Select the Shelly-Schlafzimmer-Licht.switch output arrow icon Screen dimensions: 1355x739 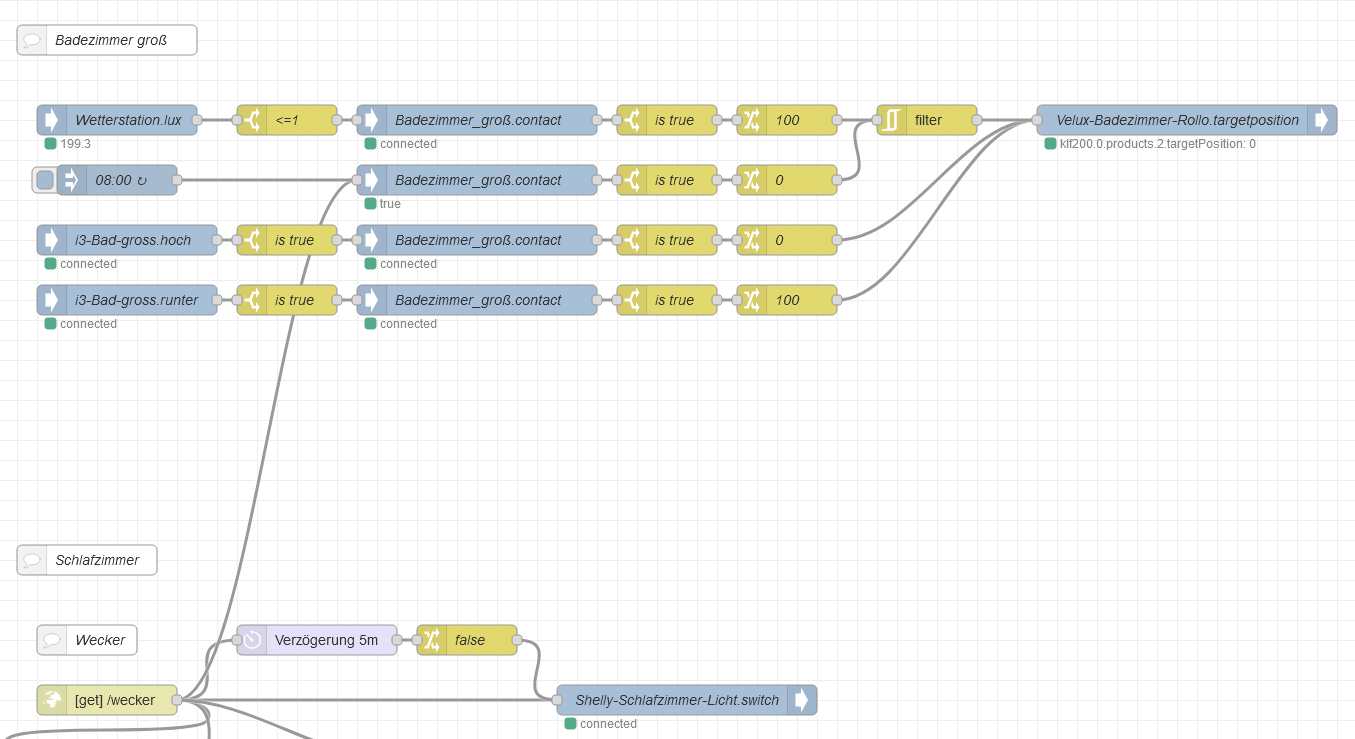(802, 700)
